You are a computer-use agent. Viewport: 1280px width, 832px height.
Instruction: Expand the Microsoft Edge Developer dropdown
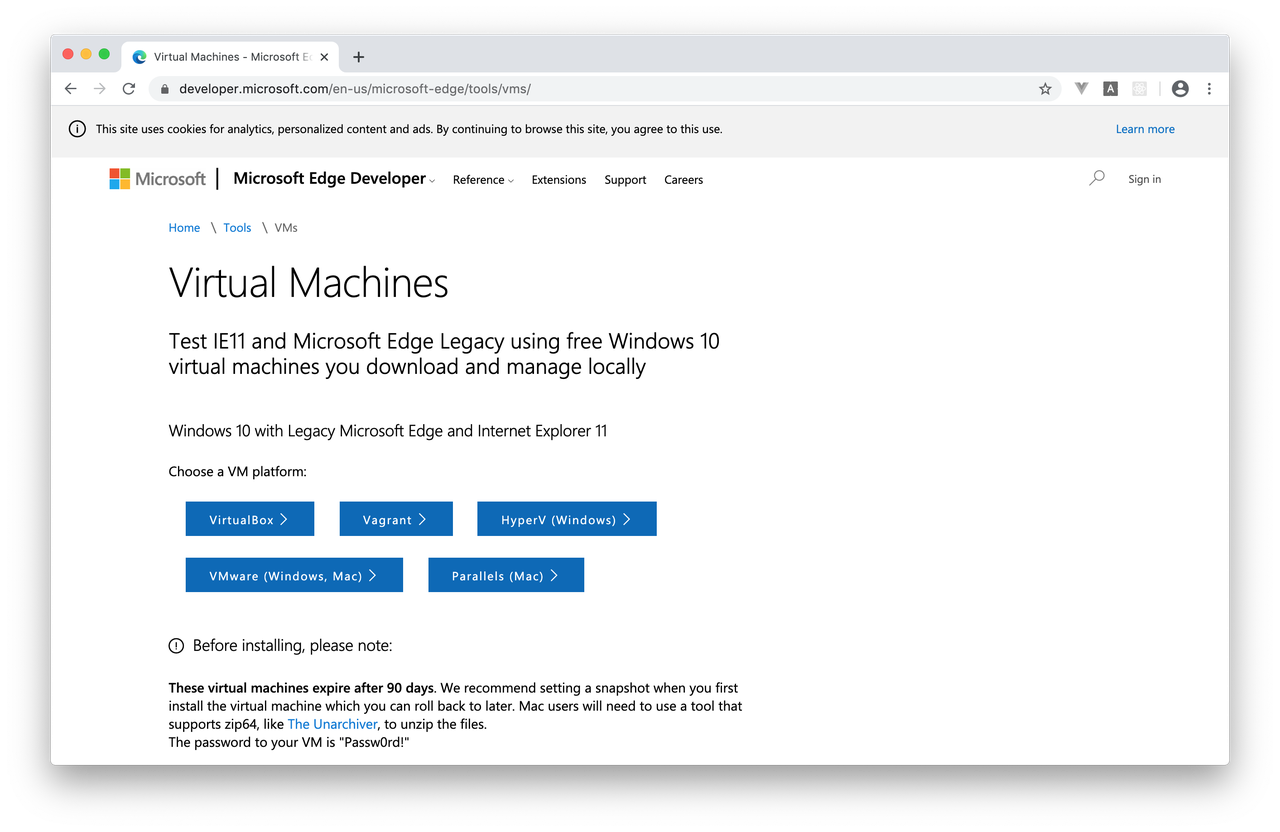click(x=334, y=179)
